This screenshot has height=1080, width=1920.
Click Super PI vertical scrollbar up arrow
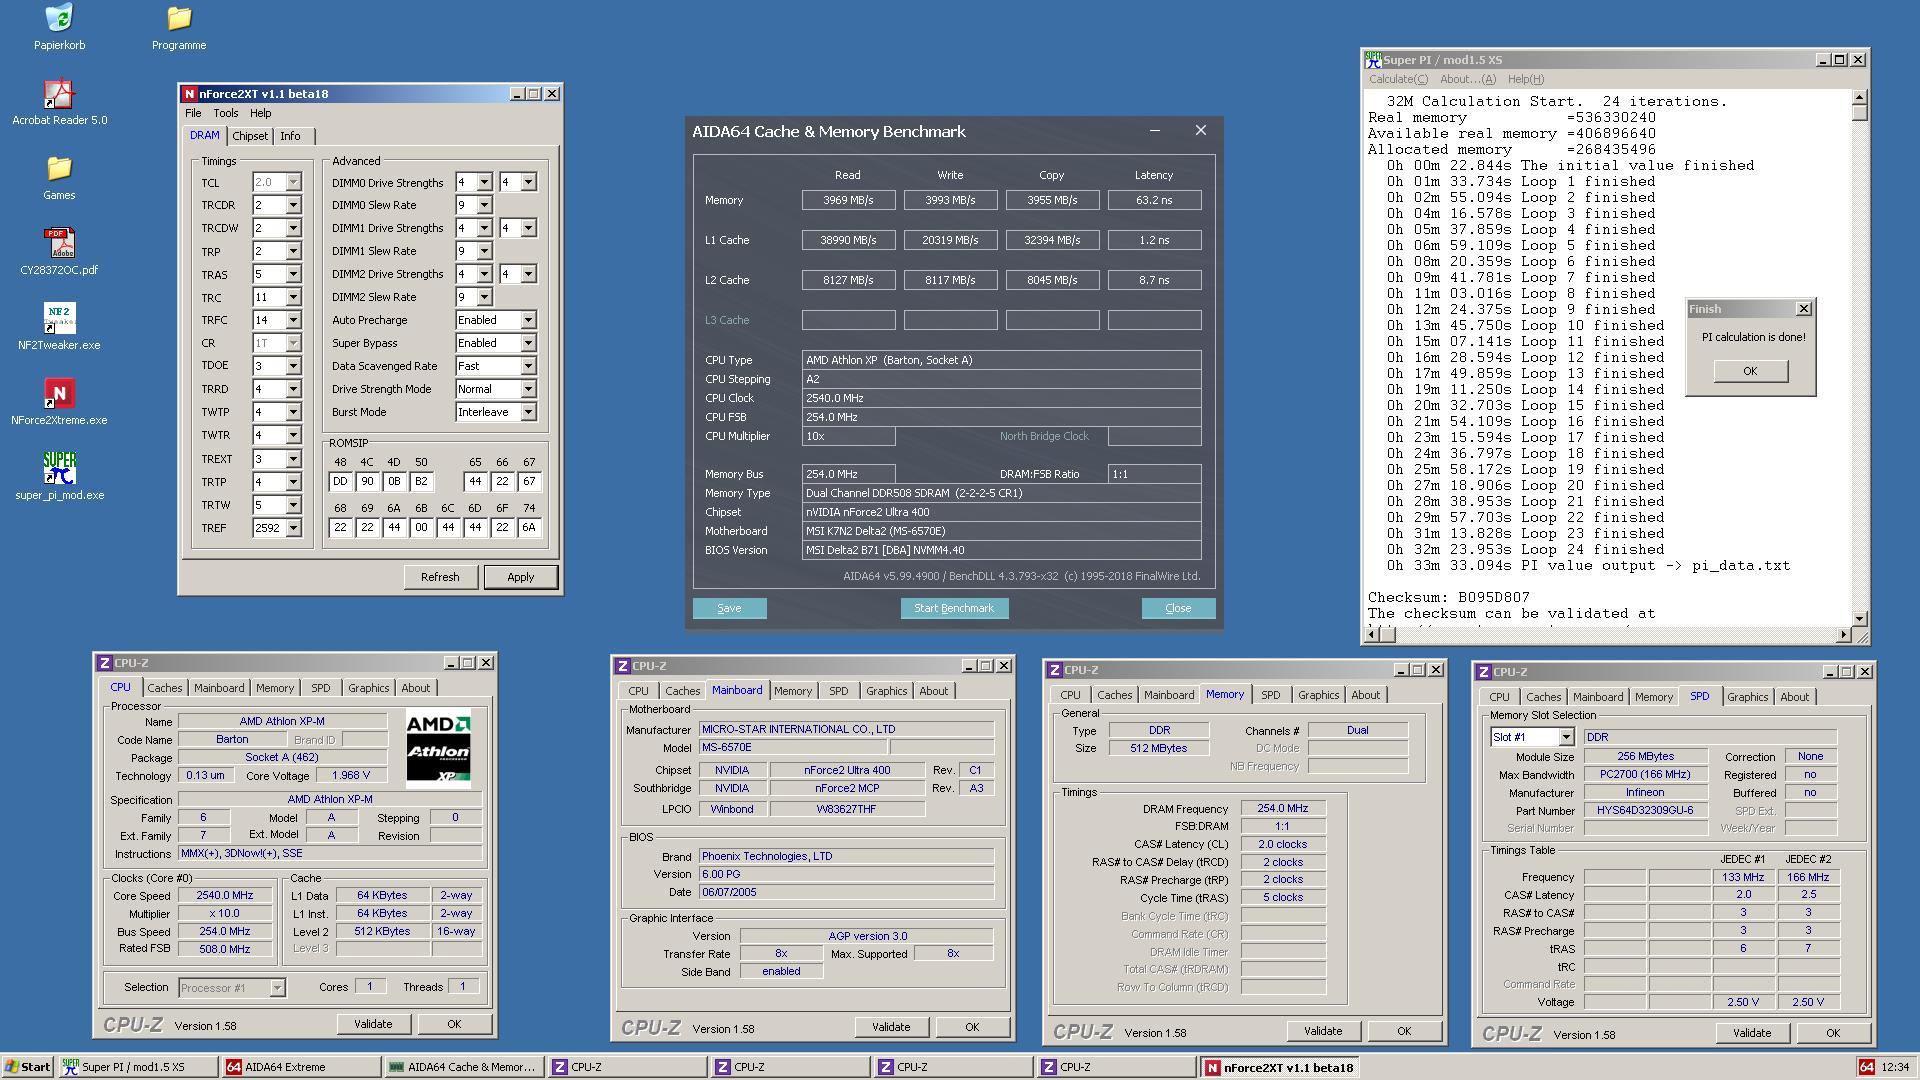tap(1860, 97)
